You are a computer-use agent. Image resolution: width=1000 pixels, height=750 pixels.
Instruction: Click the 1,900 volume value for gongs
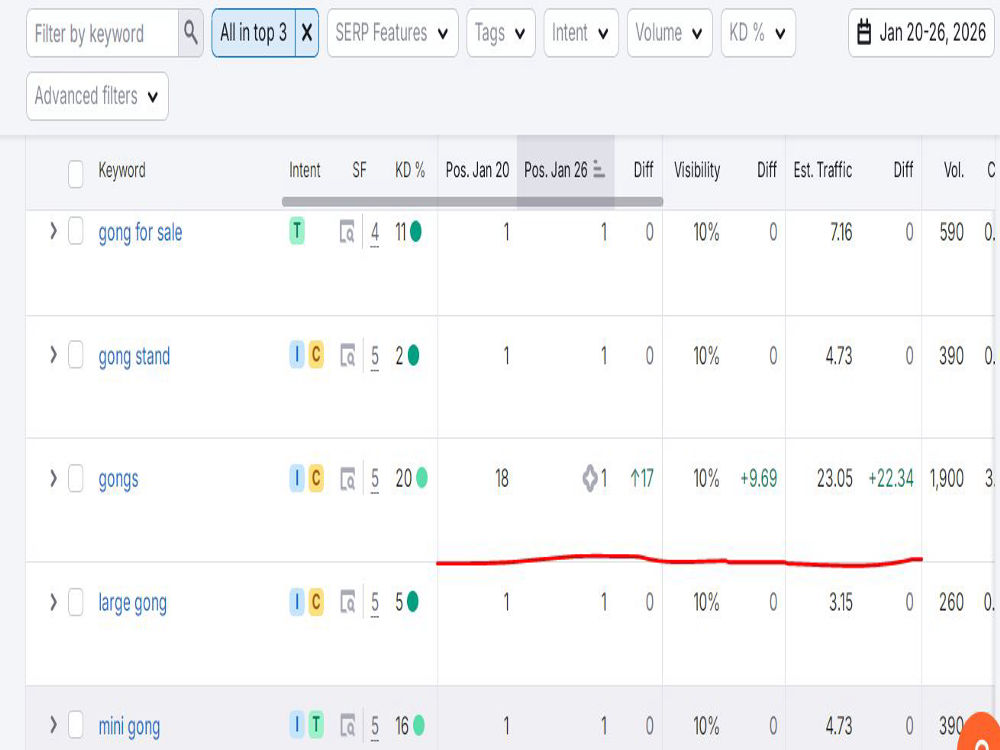(x=946, y=478)
